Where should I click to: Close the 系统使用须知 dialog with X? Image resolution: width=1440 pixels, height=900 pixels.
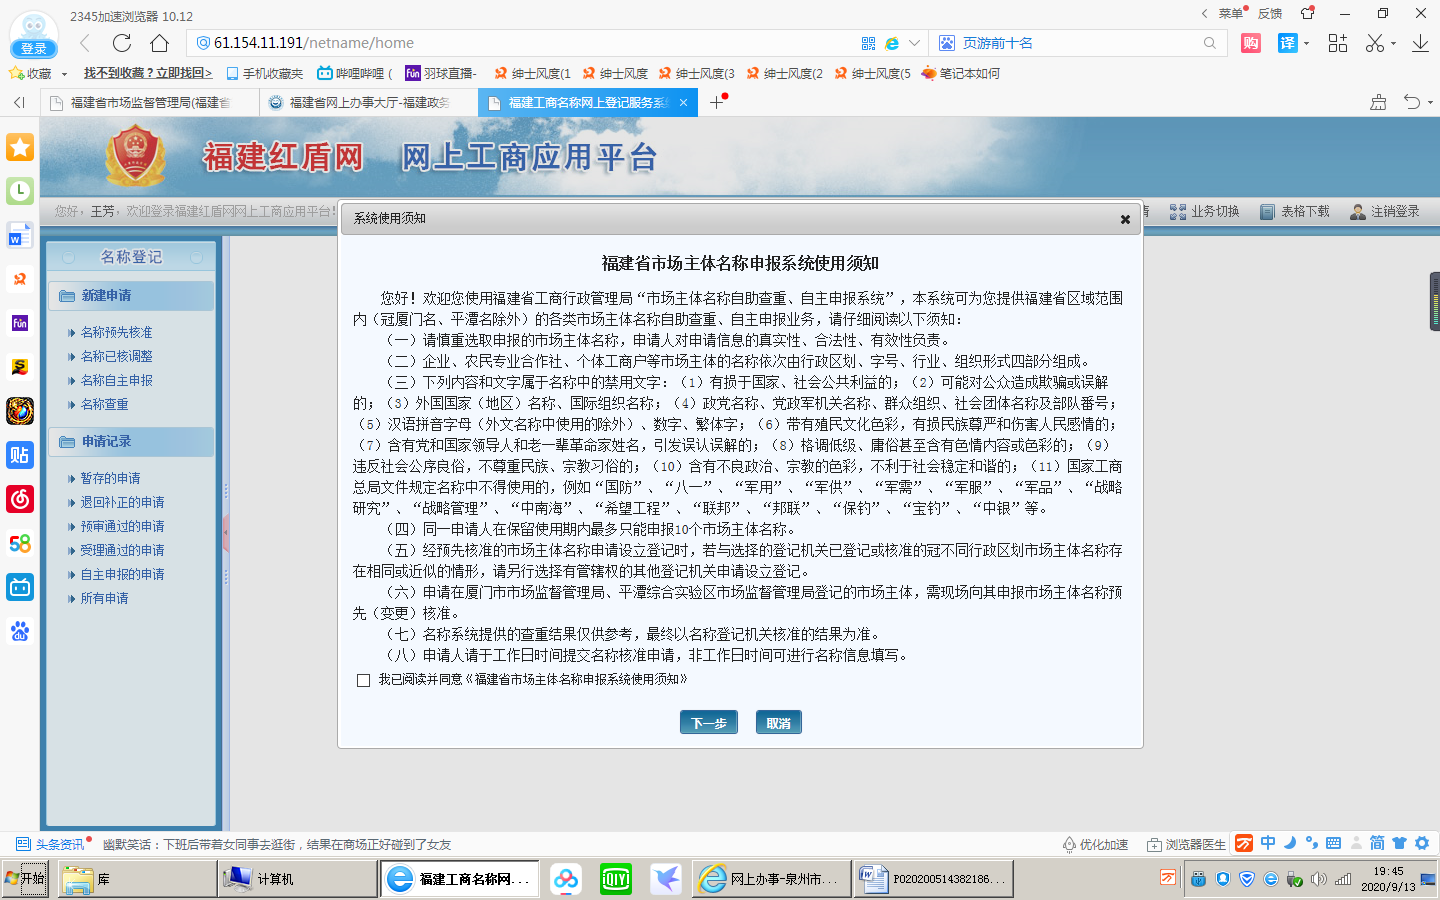[x=1125, y=219]
